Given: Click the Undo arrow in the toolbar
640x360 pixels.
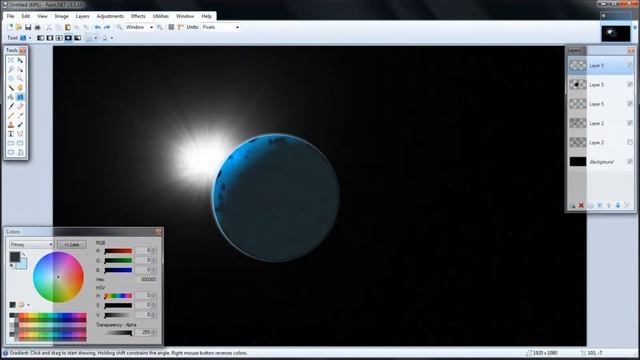Looking at the screenshot, I should [98, 27].
